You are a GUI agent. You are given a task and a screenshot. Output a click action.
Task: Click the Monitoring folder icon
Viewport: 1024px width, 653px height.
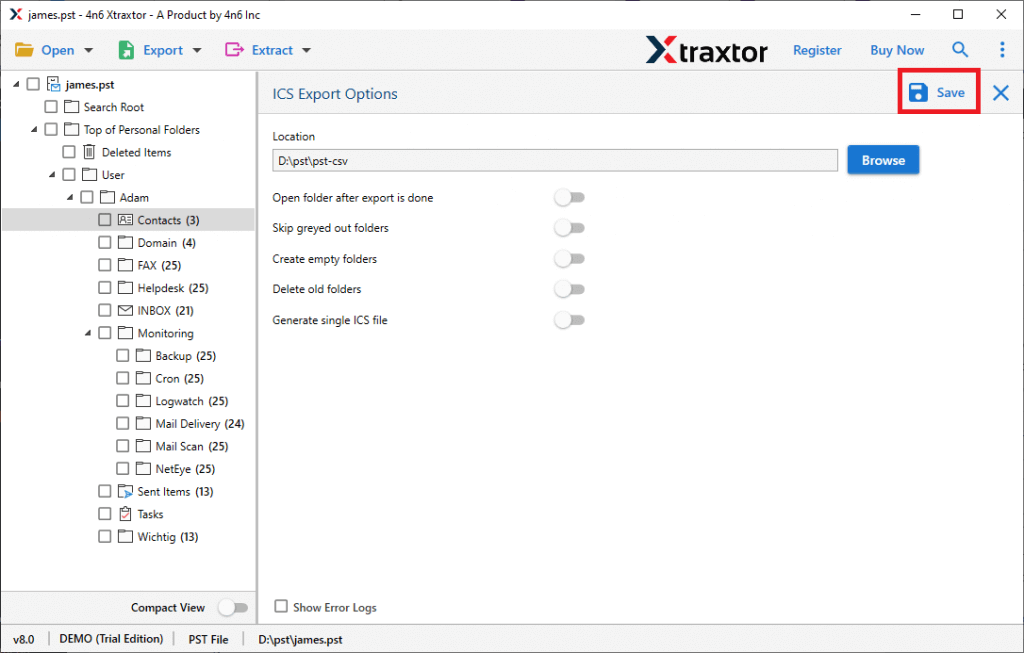pyautogui.click(x=125, y=333)
